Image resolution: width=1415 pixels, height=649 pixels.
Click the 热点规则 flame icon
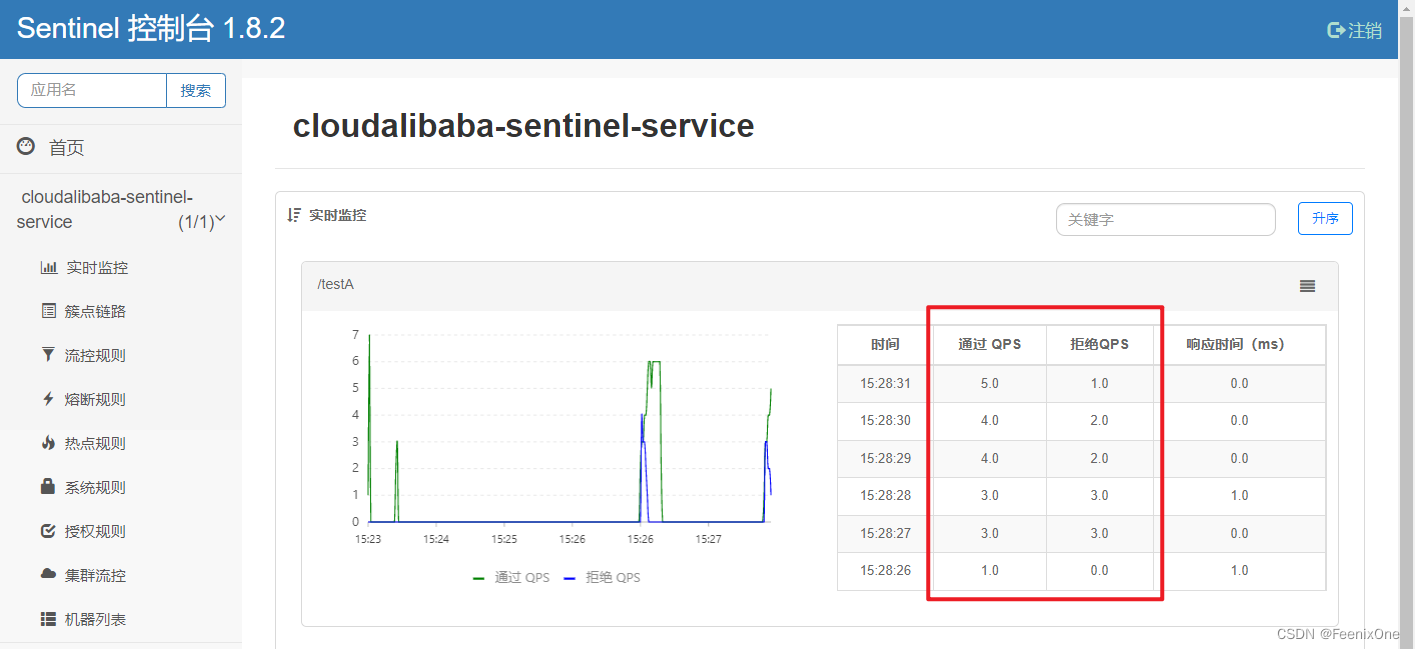(x=48, y=443)
